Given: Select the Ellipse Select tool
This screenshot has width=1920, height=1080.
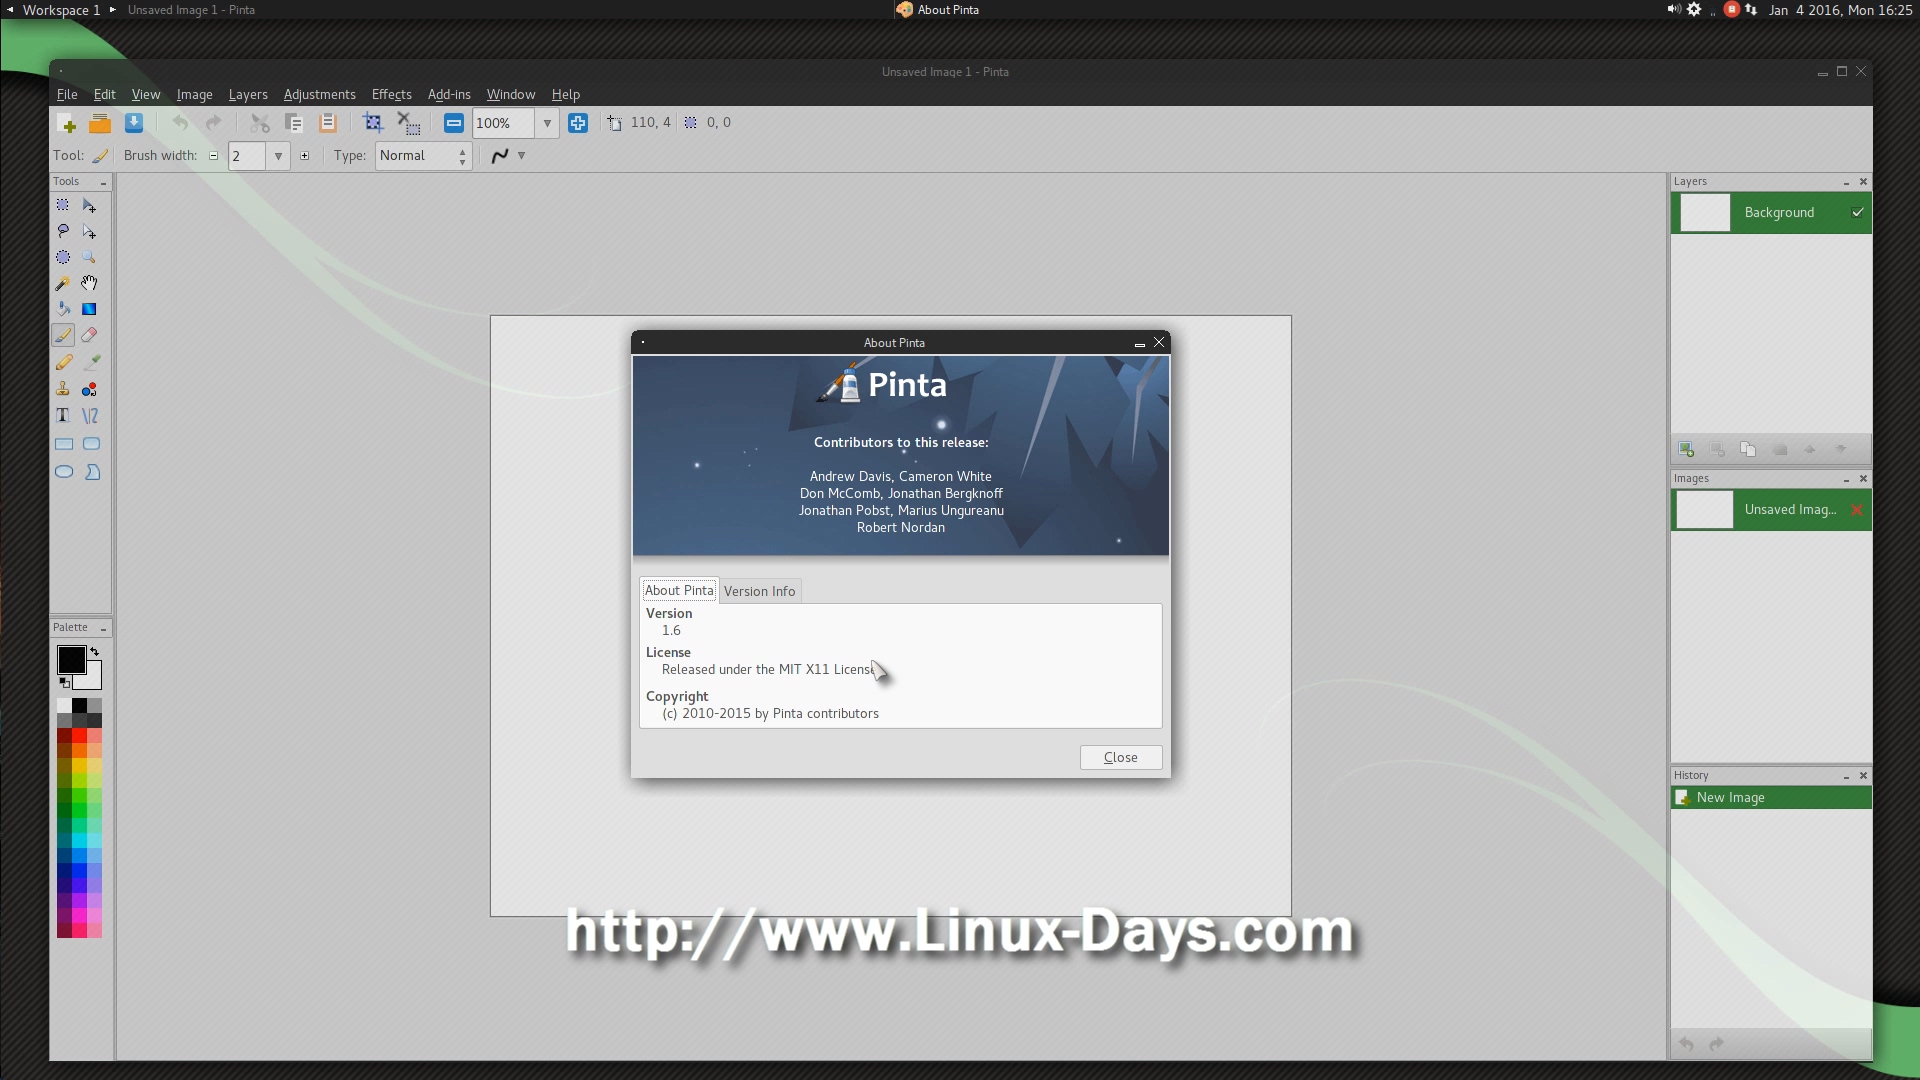Looking at the screenshot, I should click(63, 257).
